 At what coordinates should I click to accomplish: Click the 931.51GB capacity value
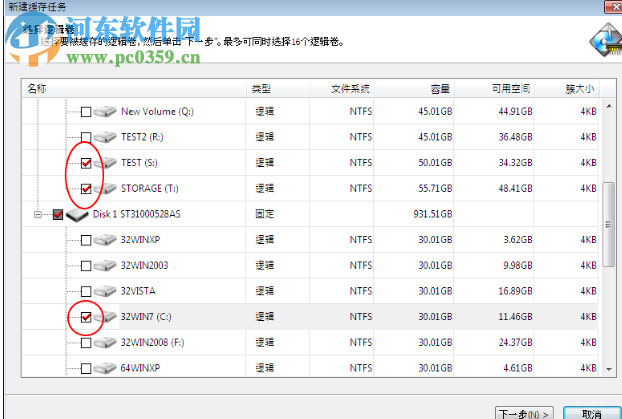point(433,214)
